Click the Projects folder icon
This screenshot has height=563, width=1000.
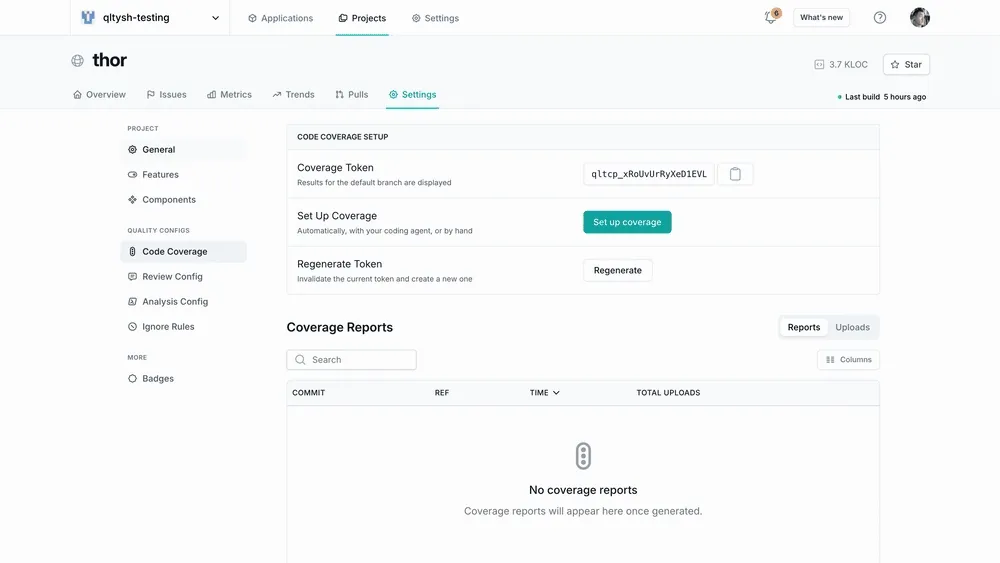click(343, 18)
